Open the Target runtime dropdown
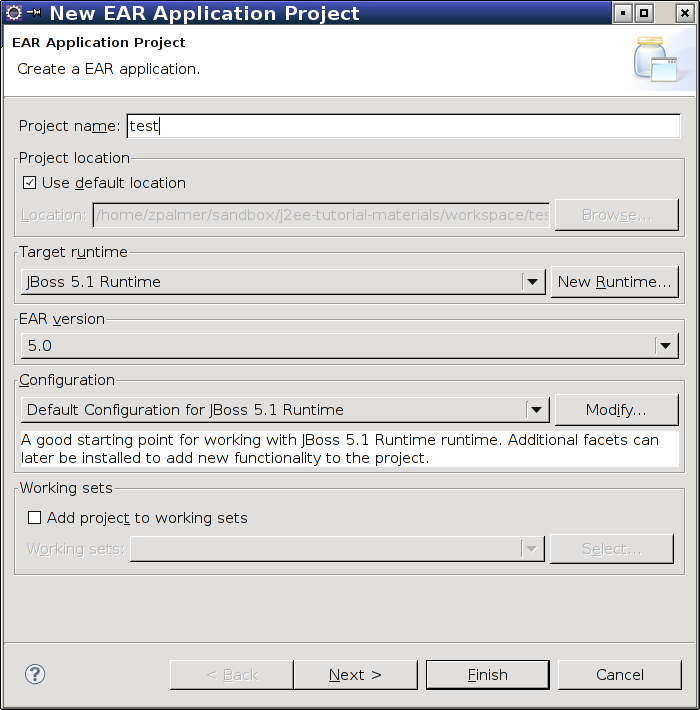Image resolution: width=700 pixels, height=710 pixels. pos(532,282)
